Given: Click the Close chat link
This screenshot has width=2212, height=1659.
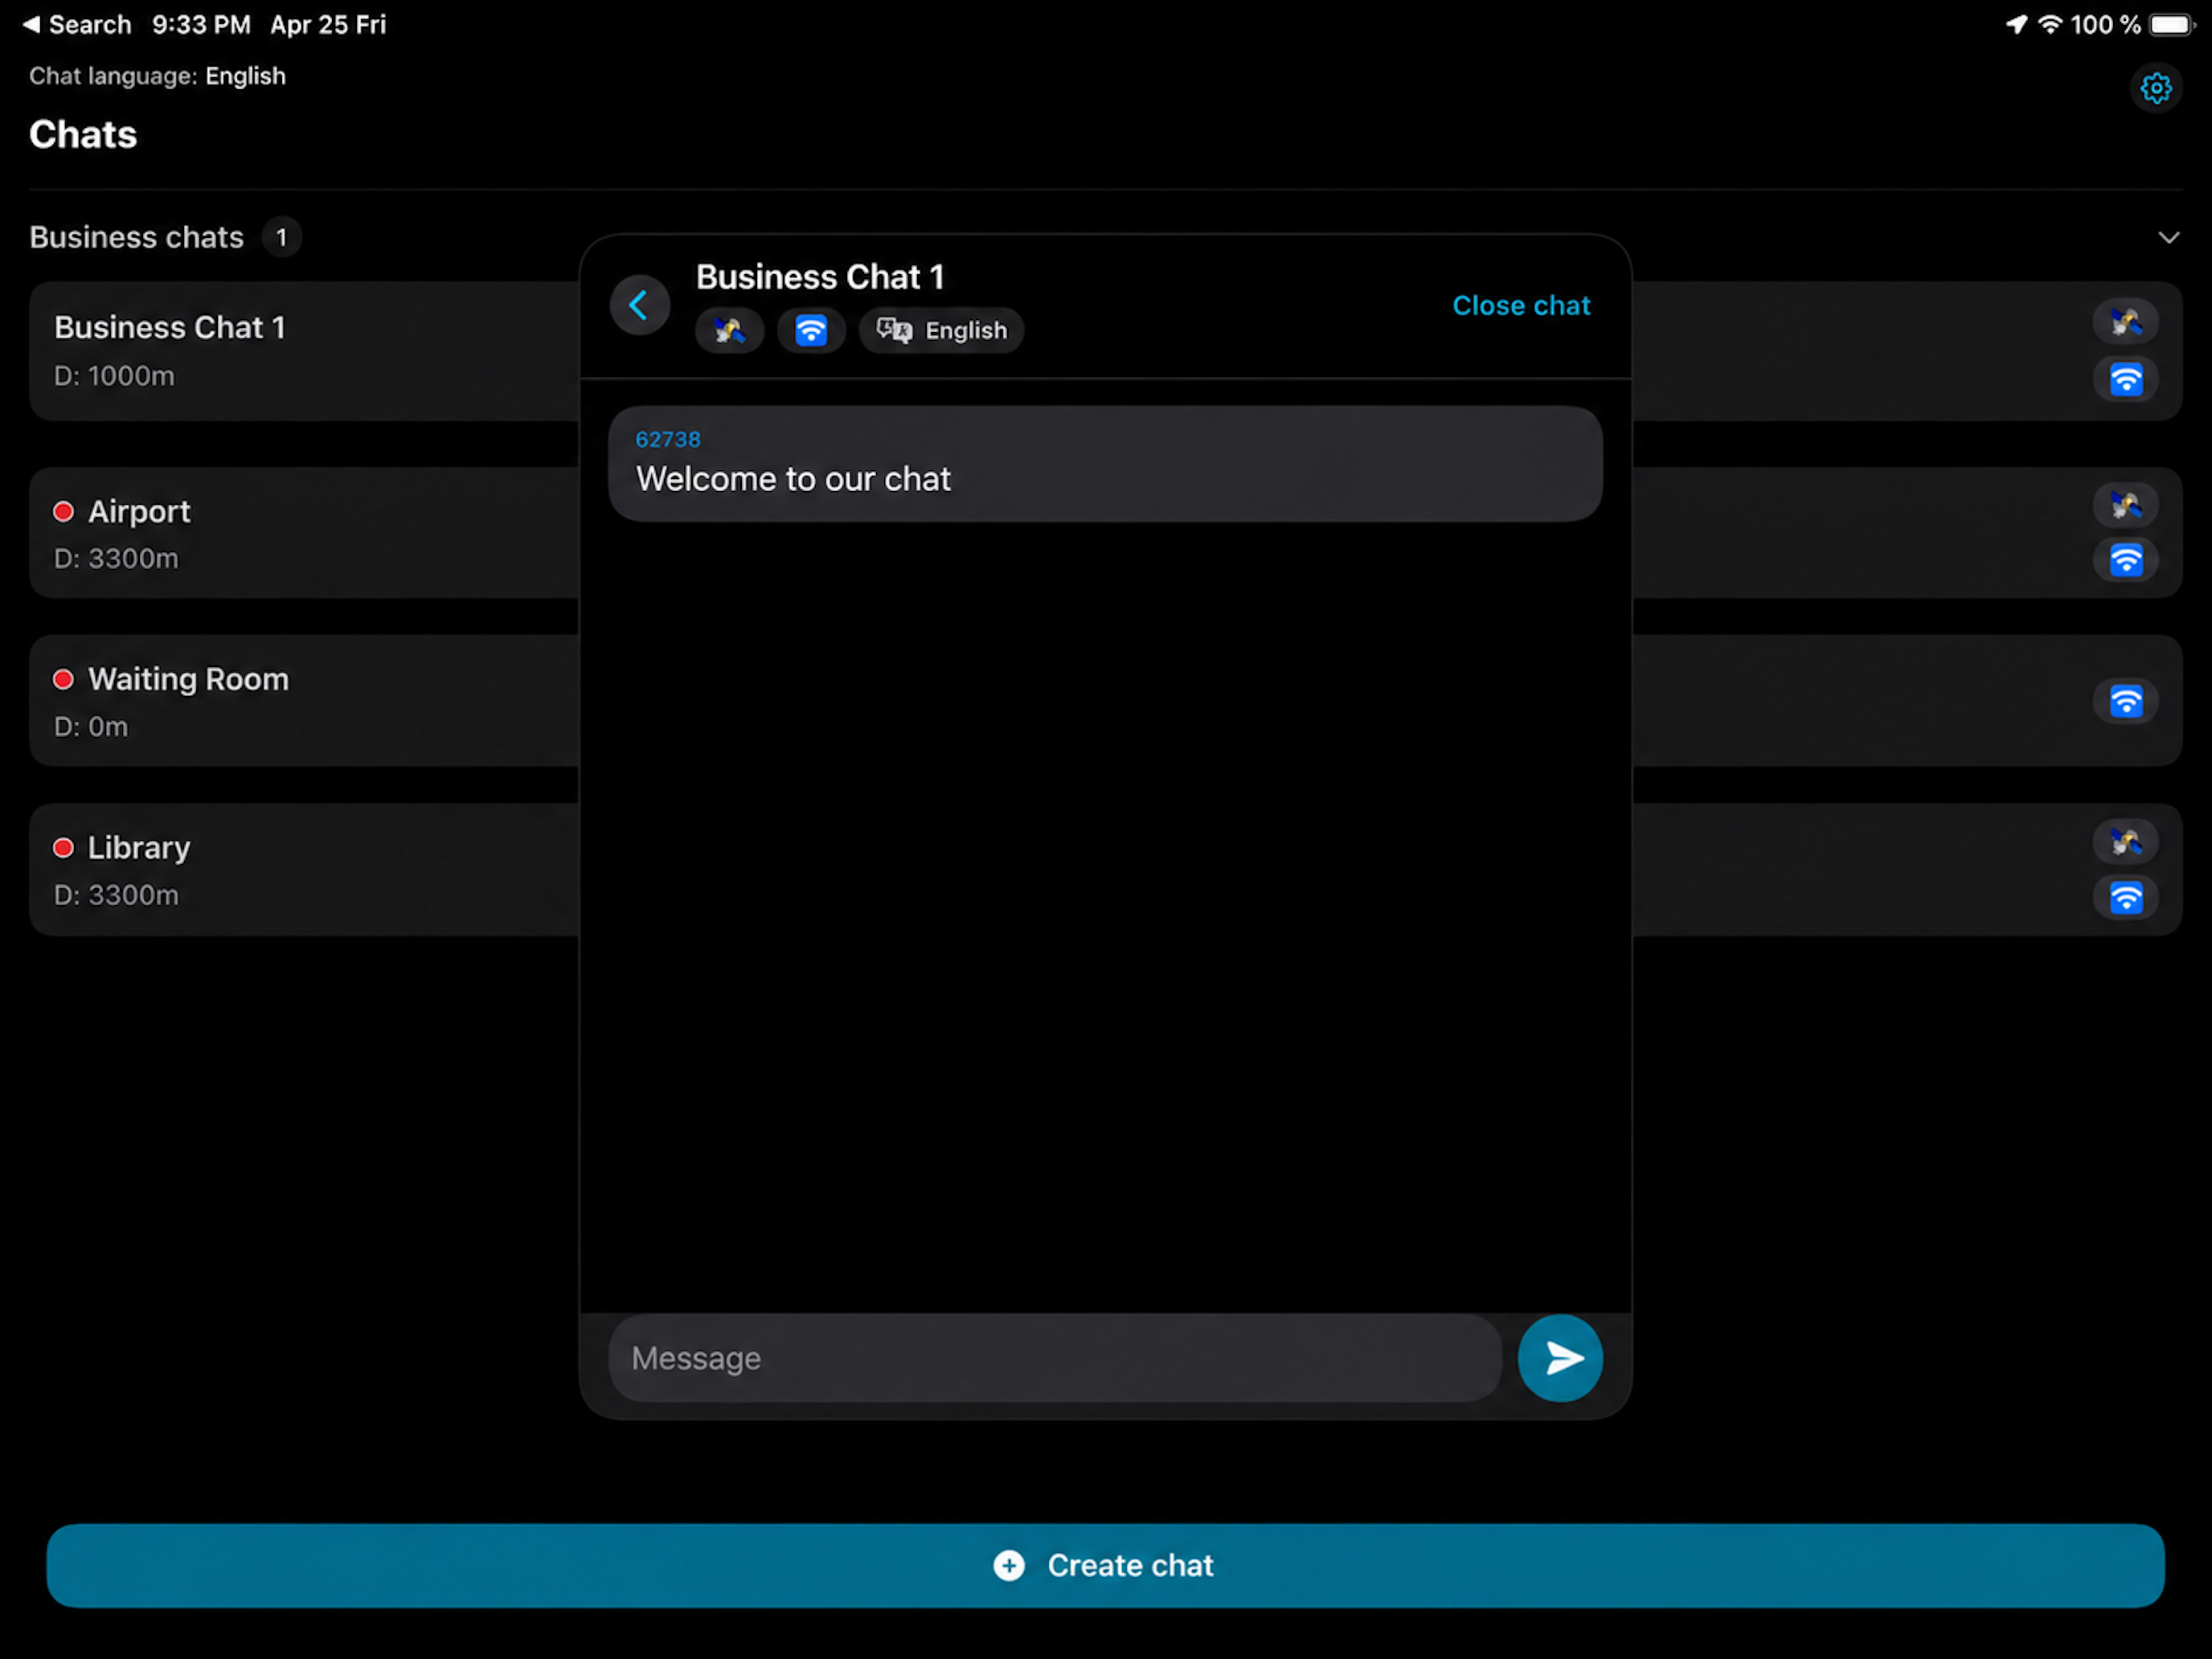Looking at the screenshot, I should coord(1520,305).
